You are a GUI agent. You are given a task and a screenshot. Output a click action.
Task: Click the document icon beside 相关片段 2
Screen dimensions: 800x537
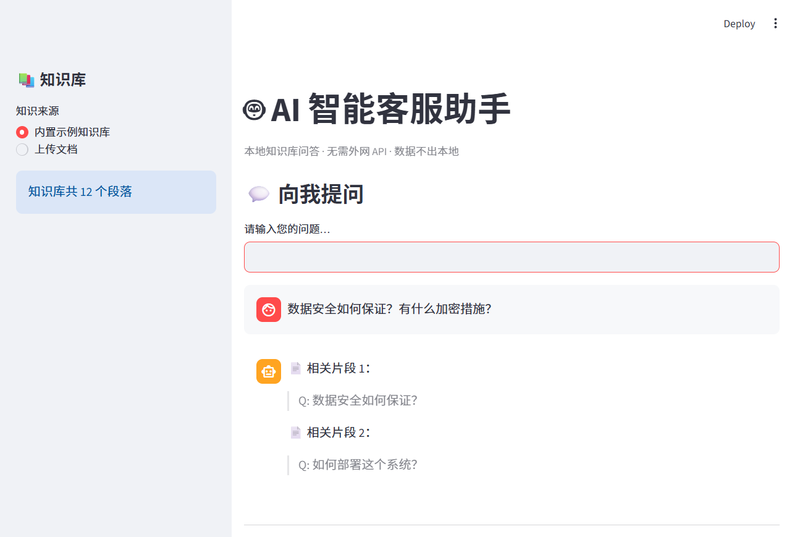pos(295,432)
